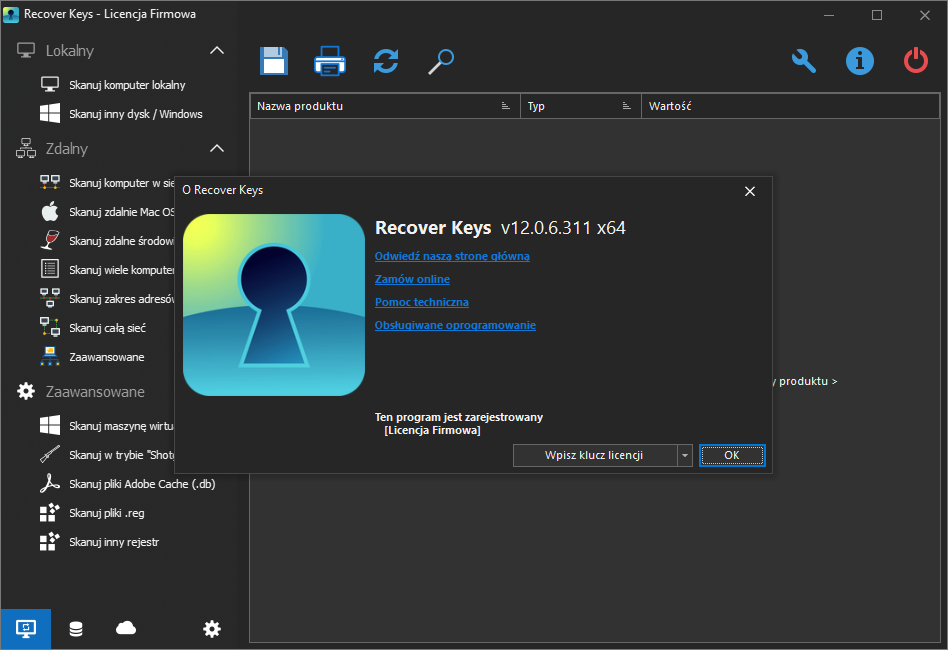The image size is (948, 650).
Task: Open the Obsługiwane oprogramowanie link
Action: coord(455,325)
